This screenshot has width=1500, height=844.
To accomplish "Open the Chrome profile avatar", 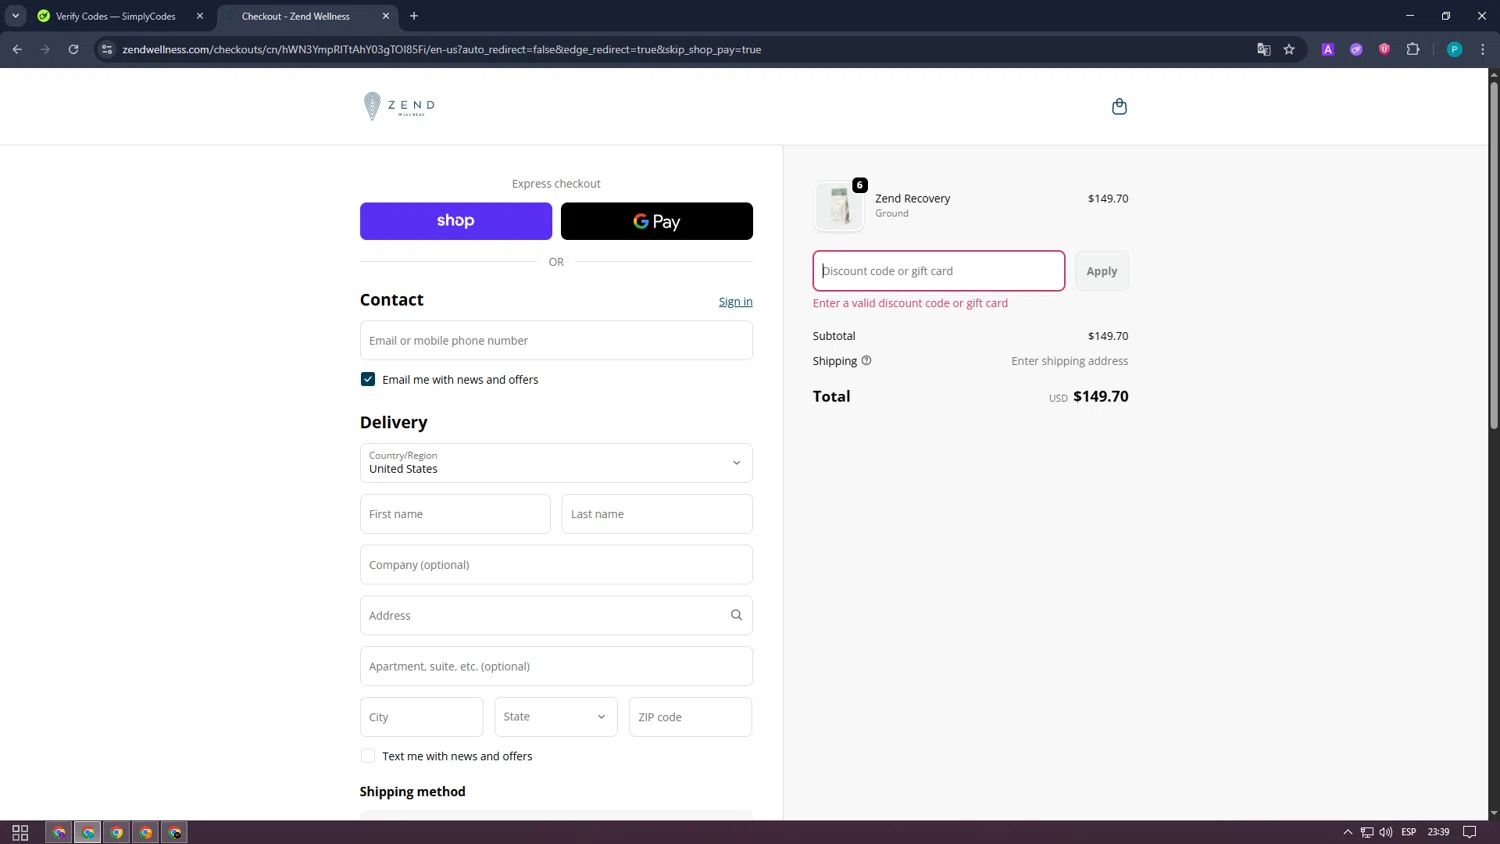I will click(1455, 49).
